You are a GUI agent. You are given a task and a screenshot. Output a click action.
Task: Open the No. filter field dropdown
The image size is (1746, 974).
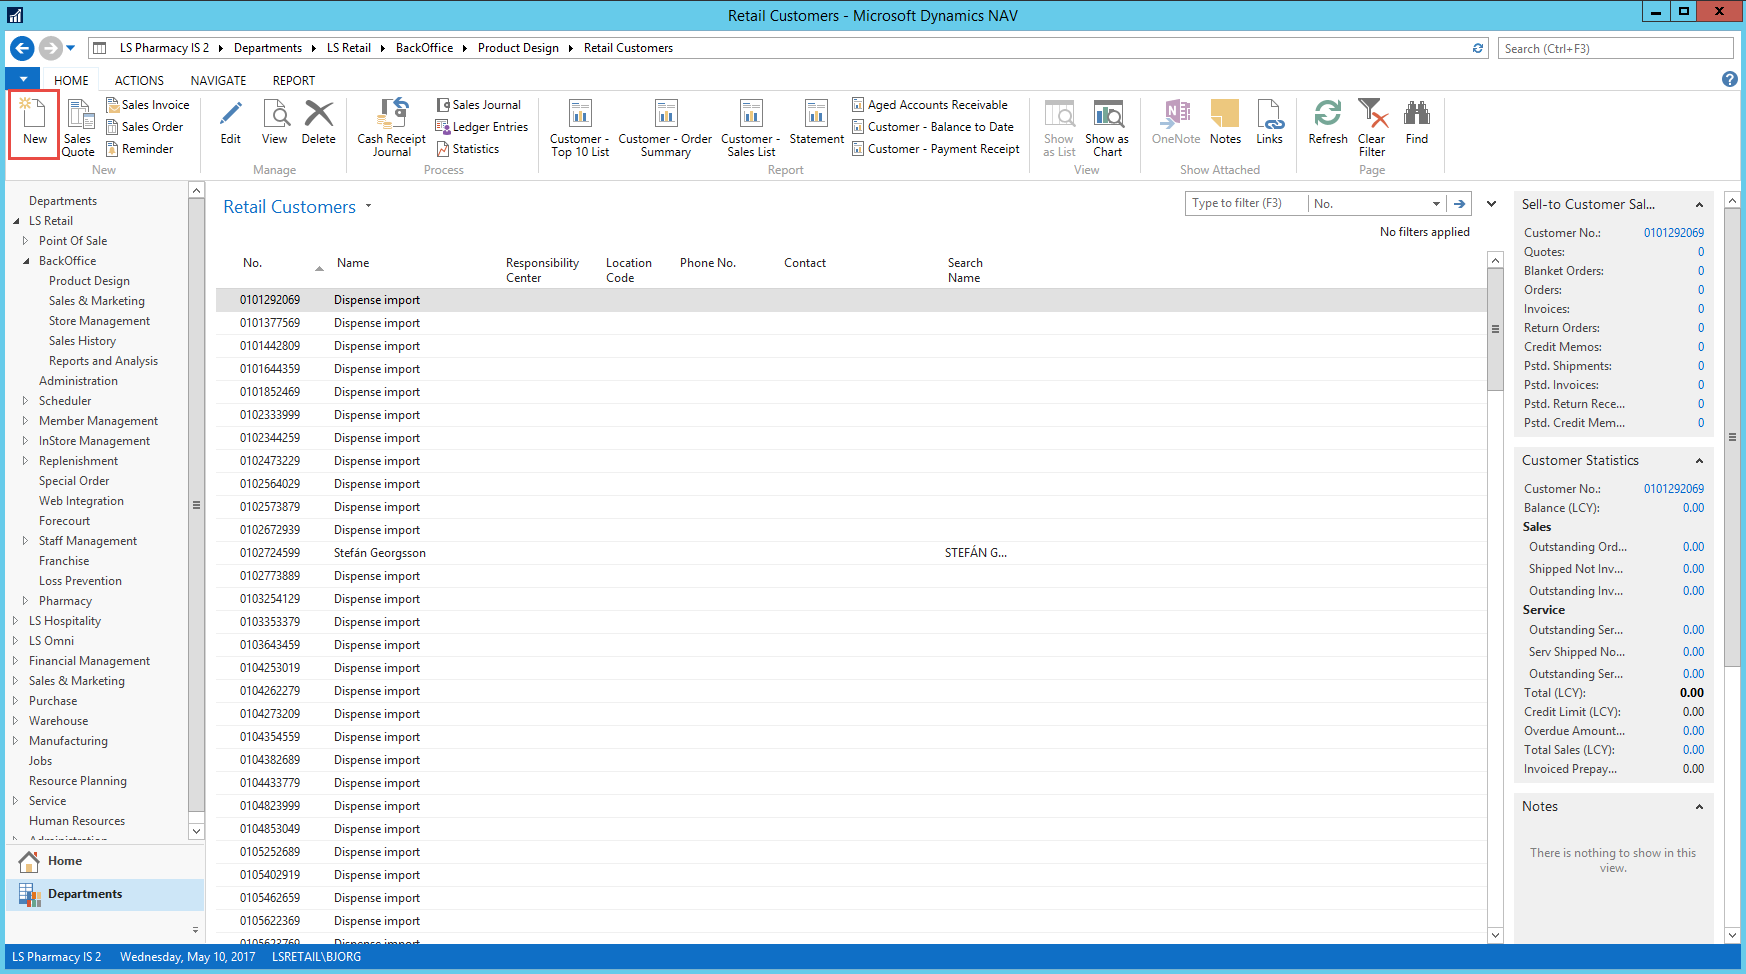point(1436,204)
